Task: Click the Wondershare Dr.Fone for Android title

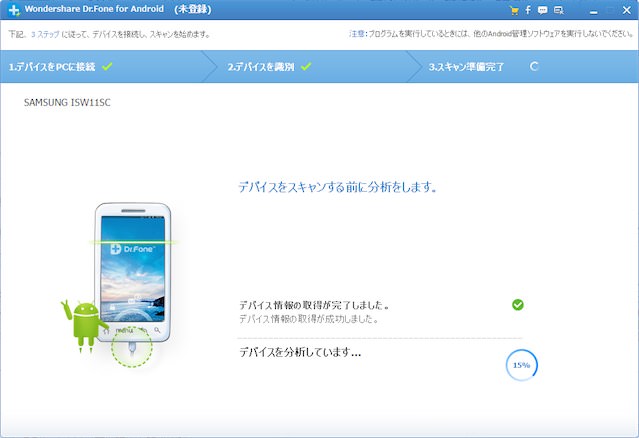Action: pyautogui.click(x=94, y=9)
